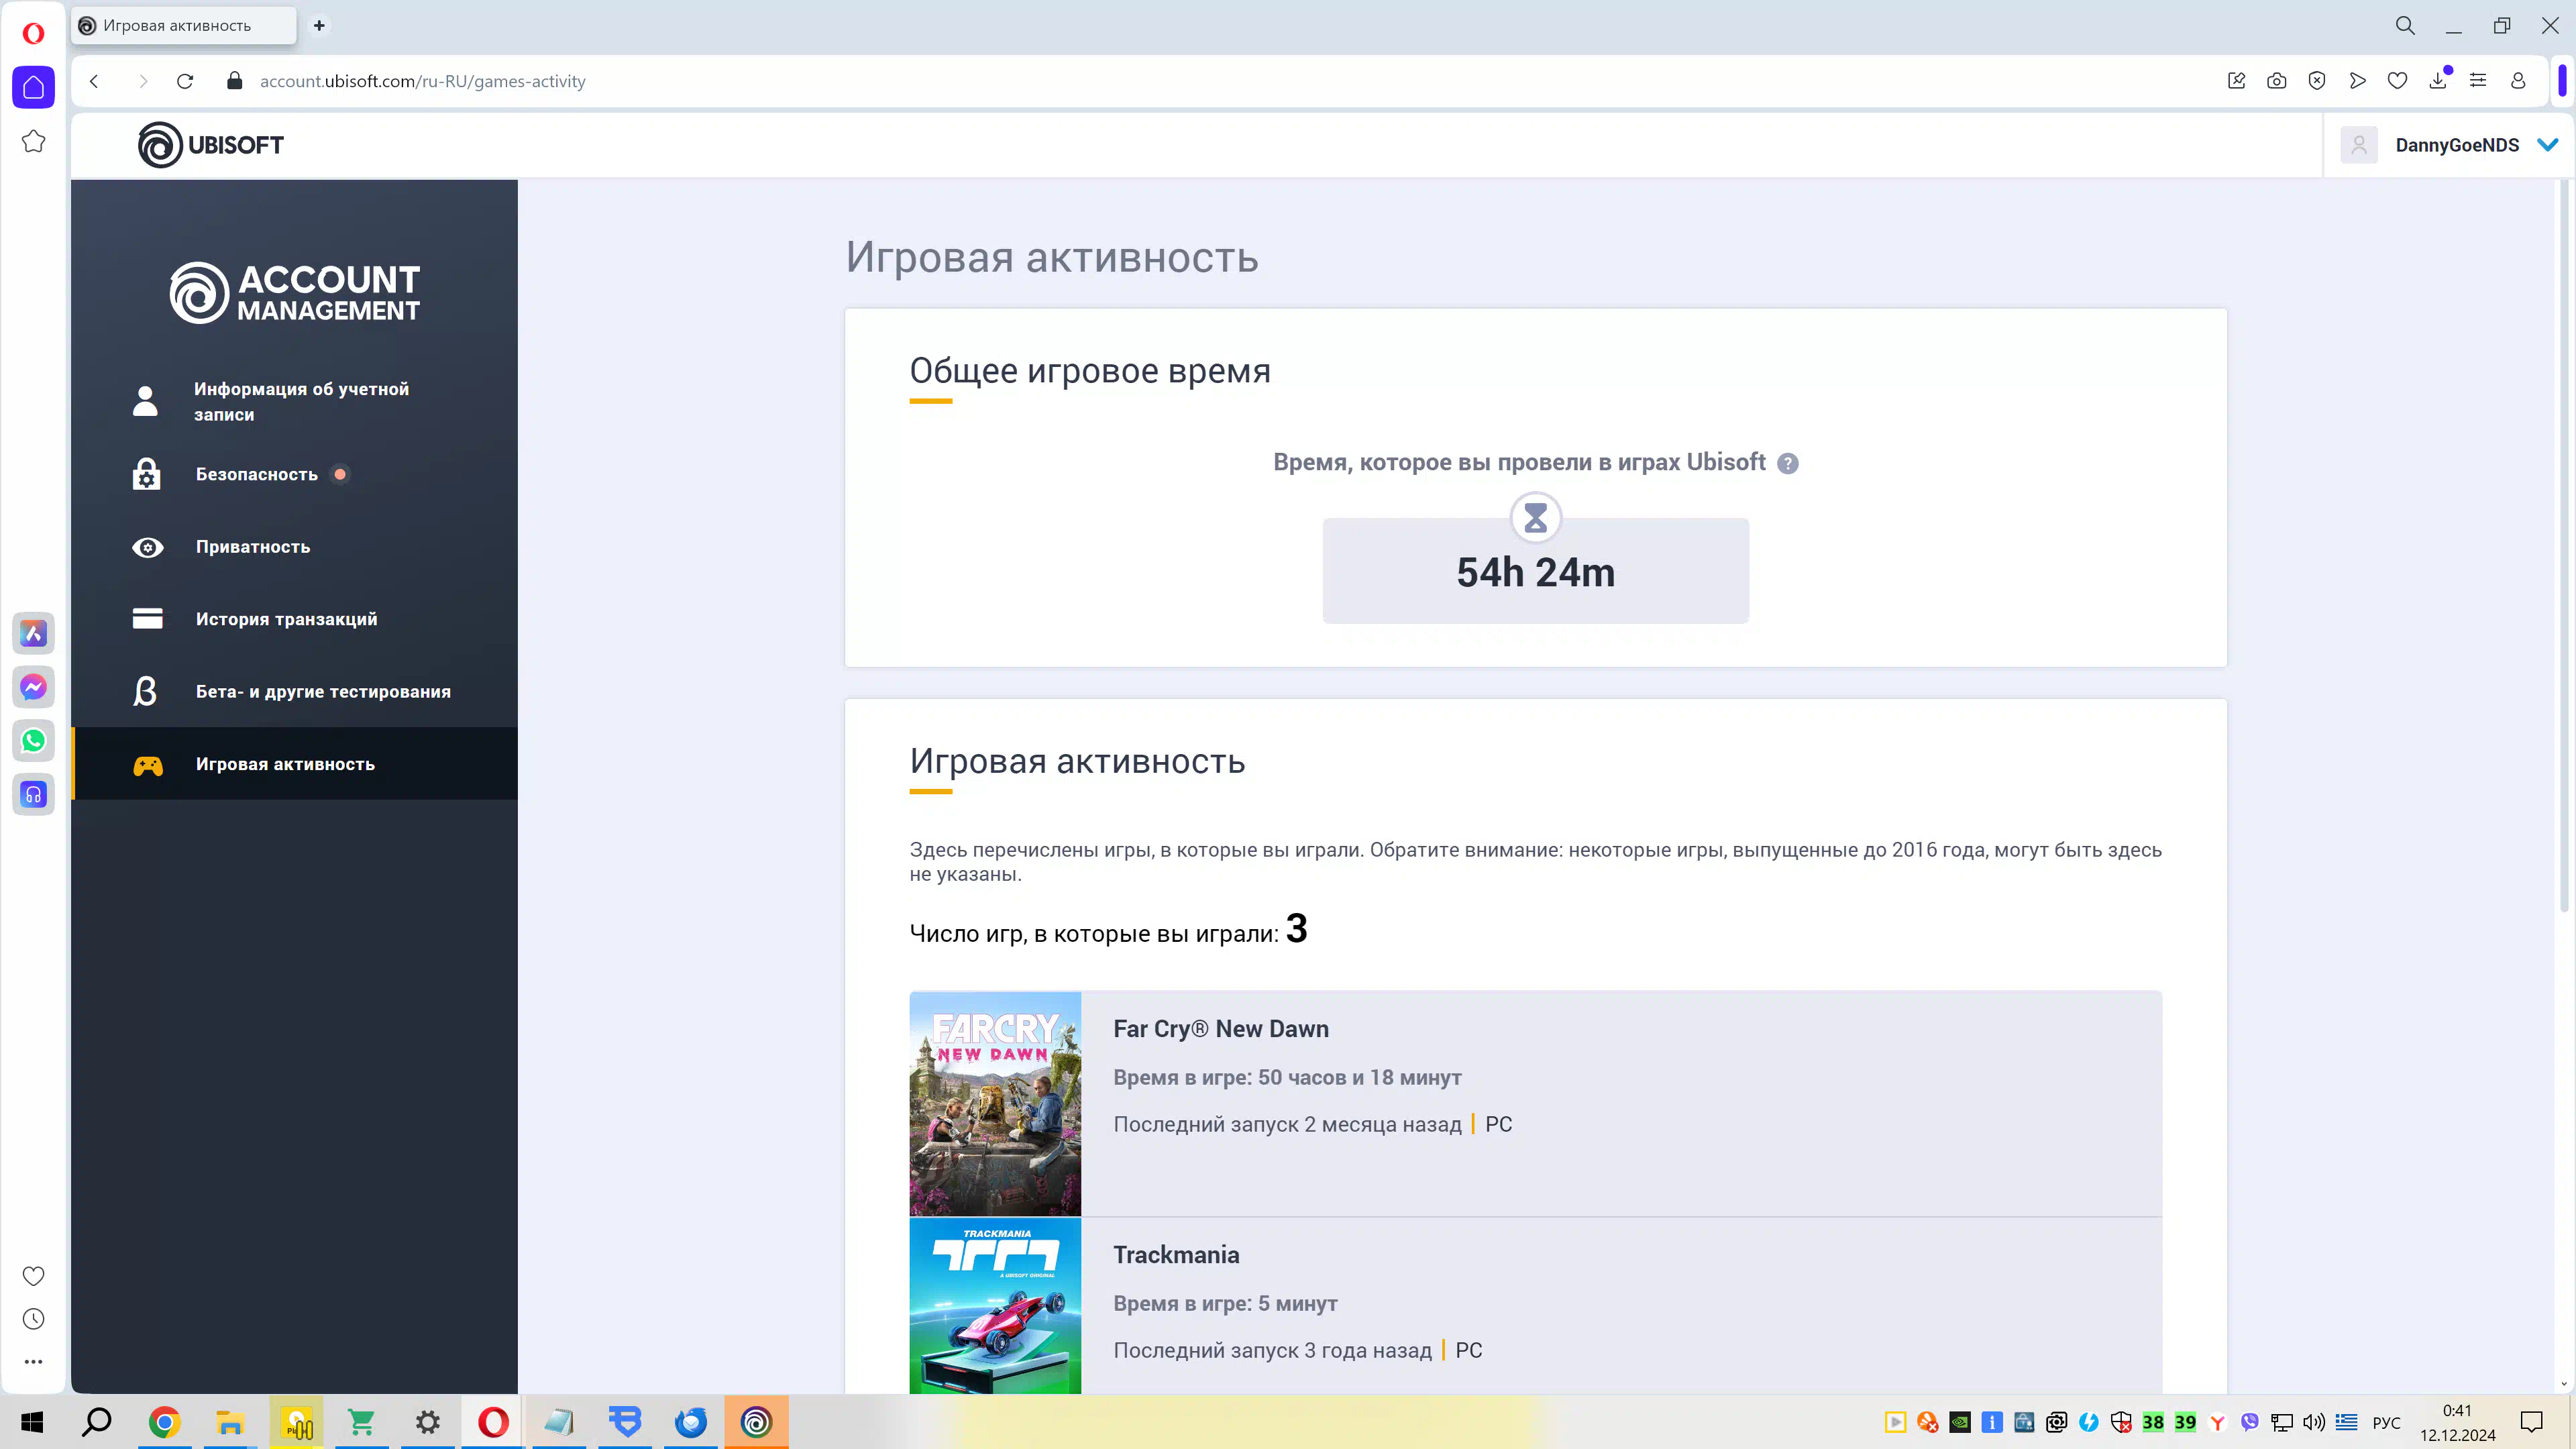Image resolution: width=2576 pixels, height=1449 pixels.
Task: Open downloads icon in toolbar
Action: tap(2438, 81)
